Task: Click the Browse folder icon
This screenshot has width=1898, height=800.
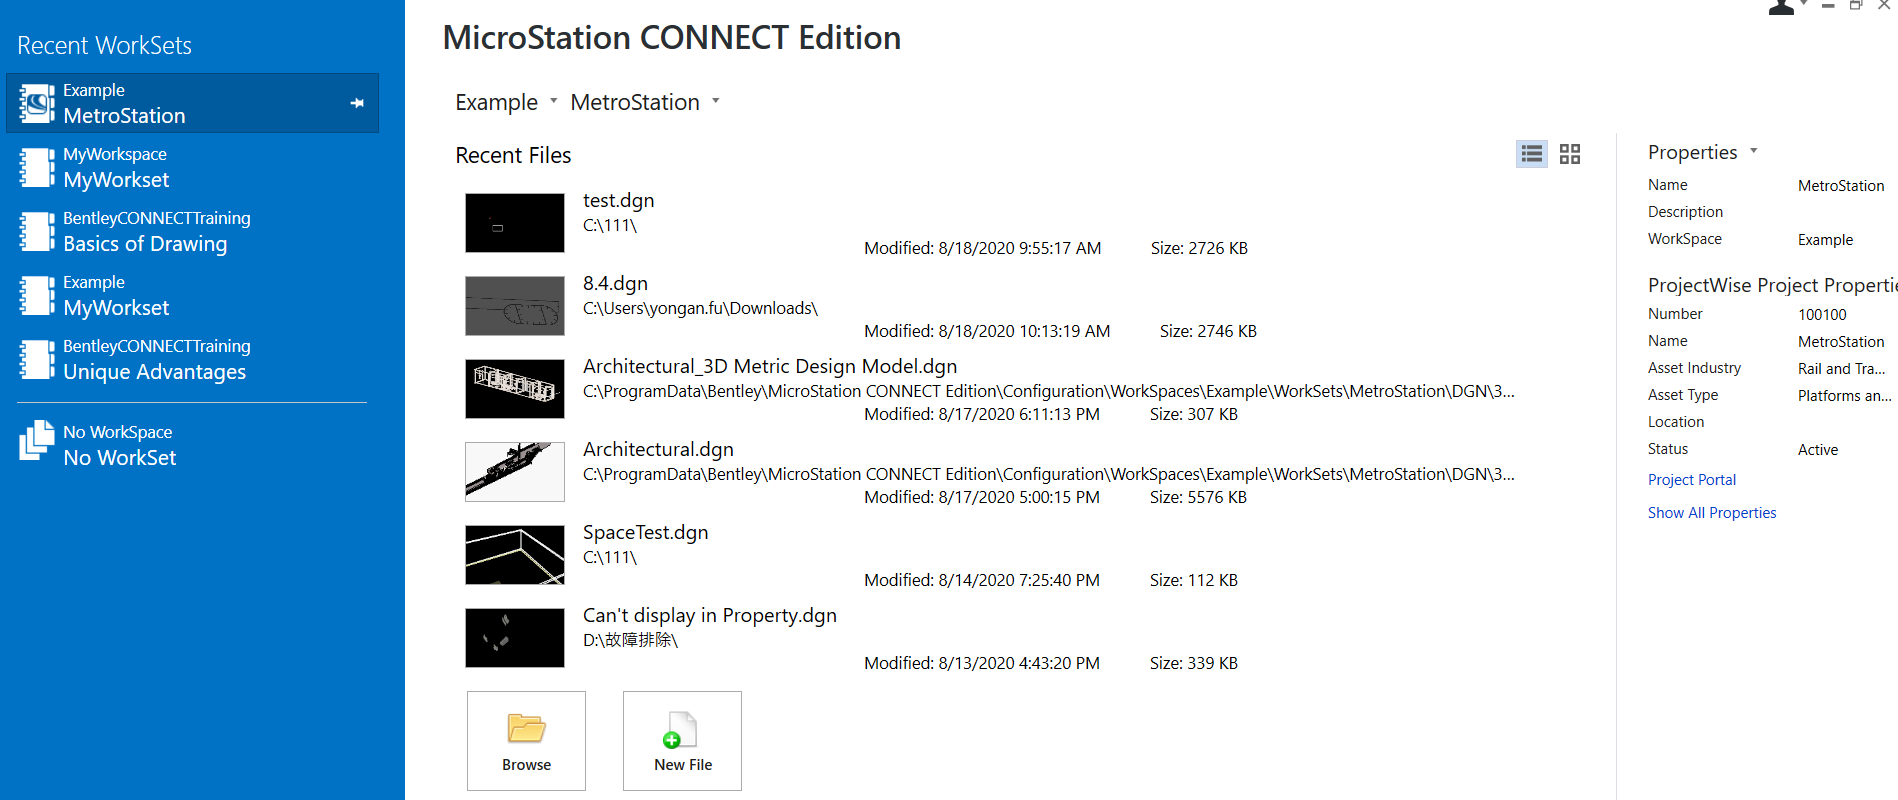Action: point(526,729)
